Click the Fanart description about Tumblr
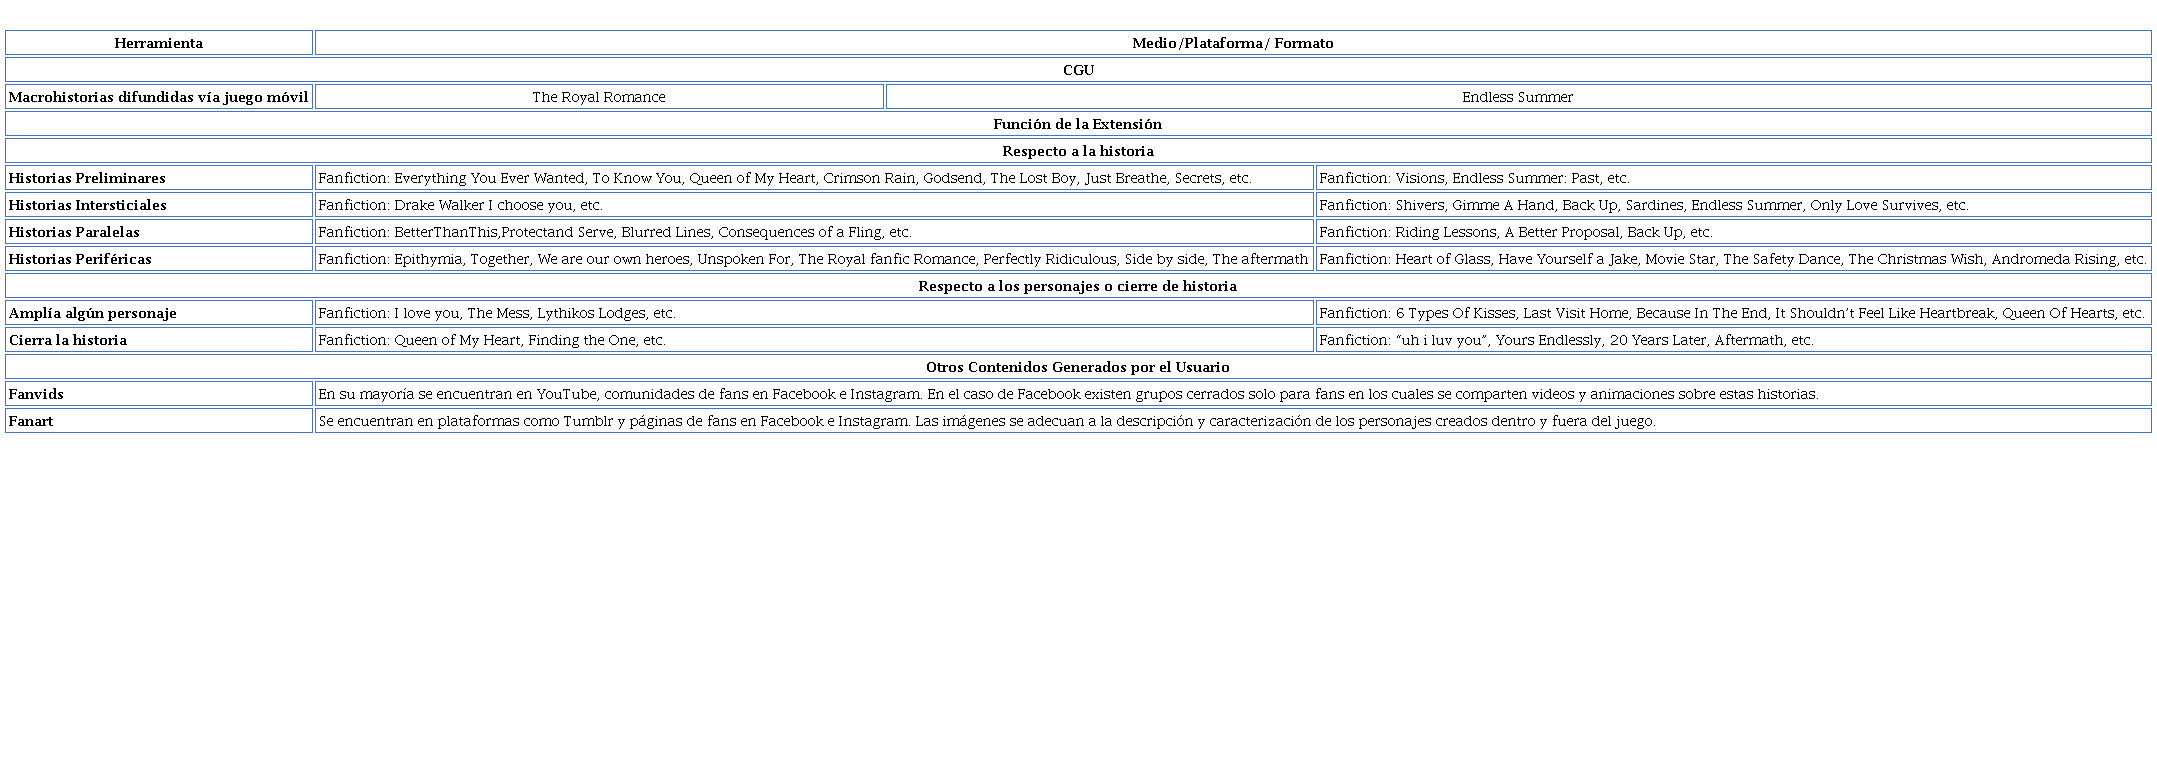Viewport: 2157px width, 761px height. [986, 421]
